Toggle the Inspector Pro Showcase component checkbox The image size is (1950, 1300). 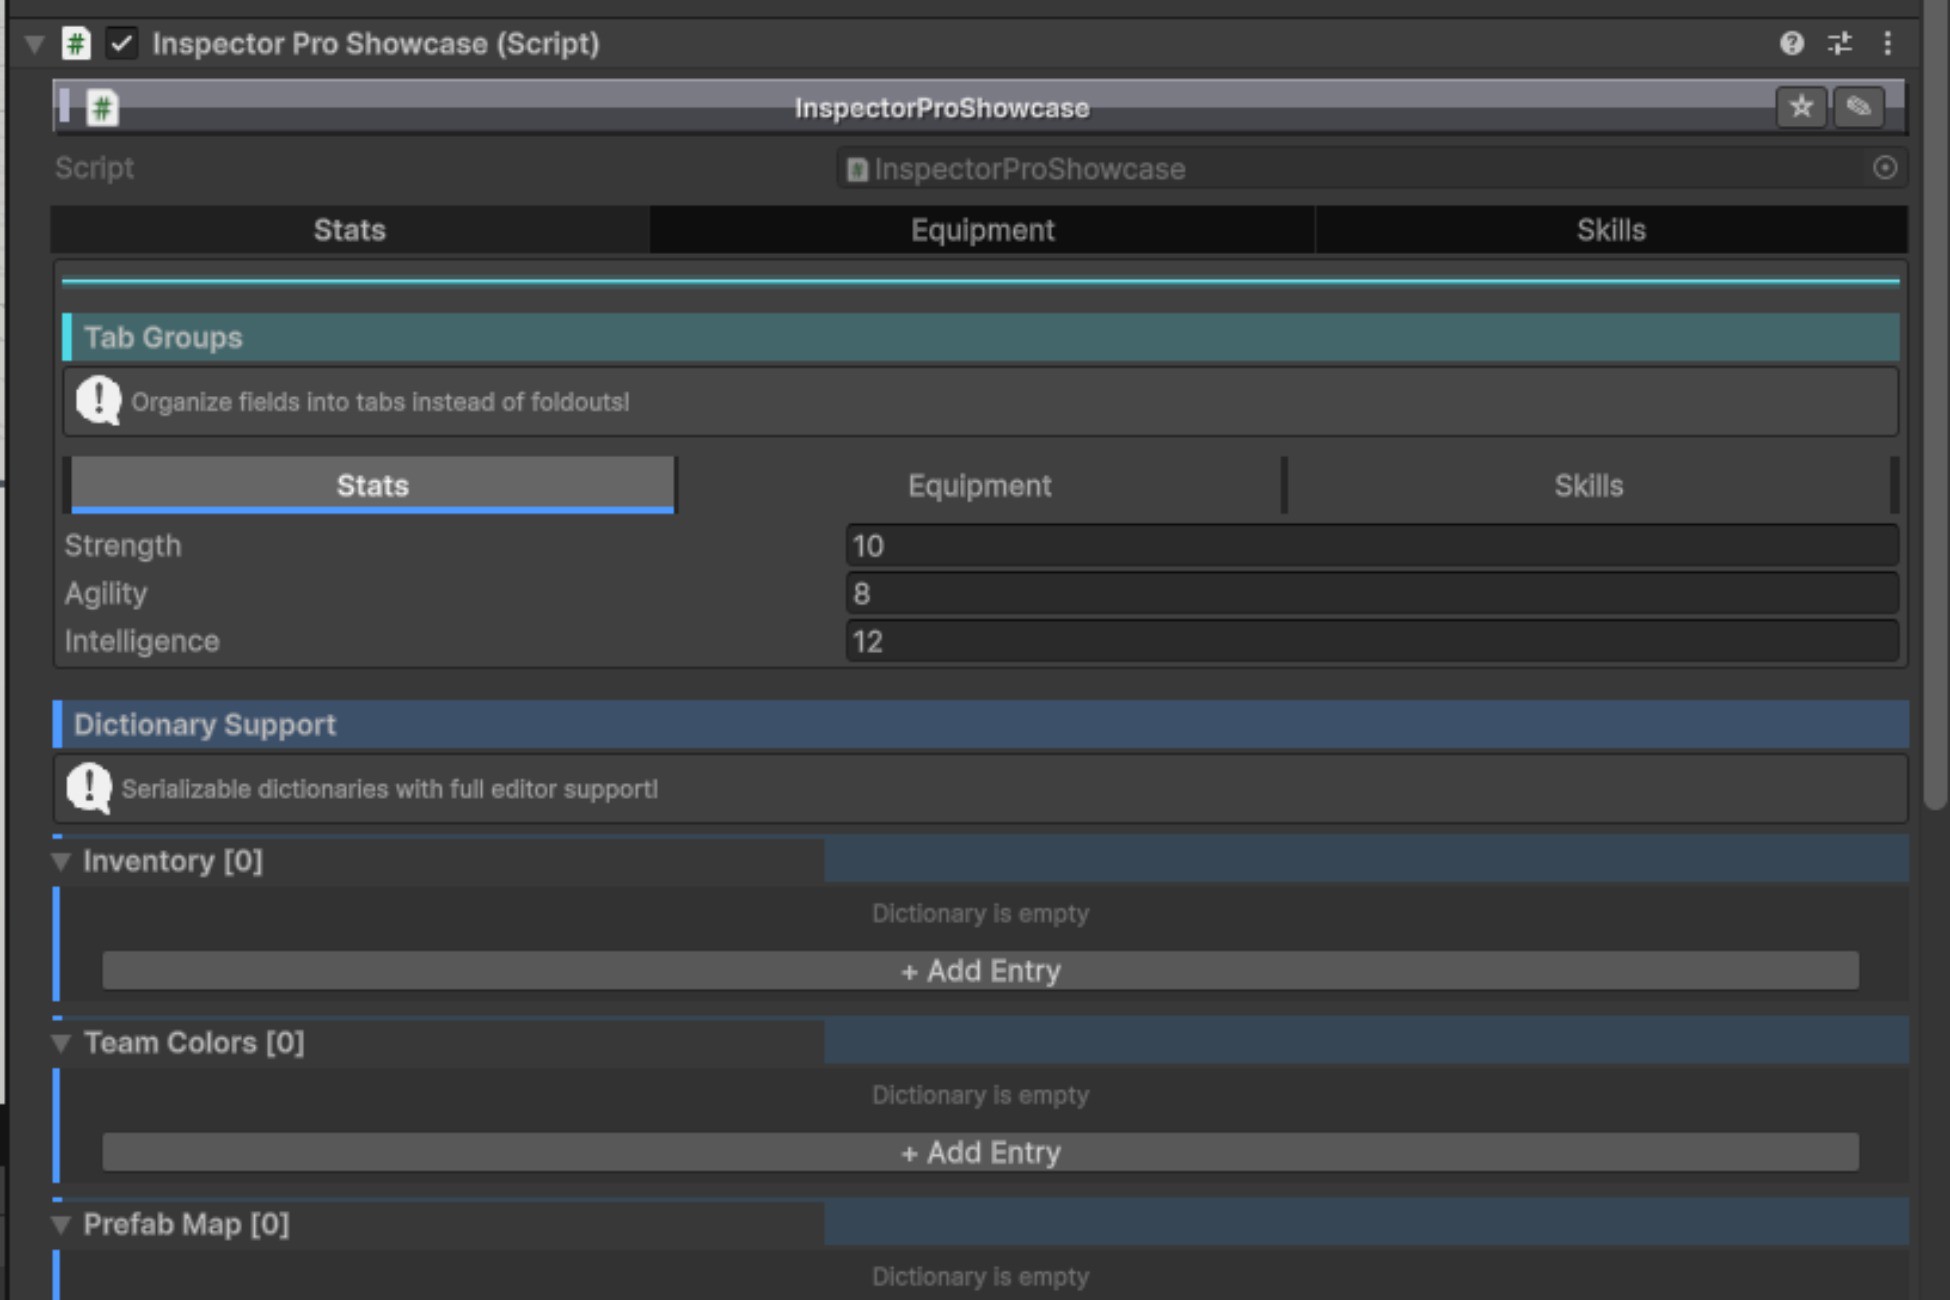123,43
